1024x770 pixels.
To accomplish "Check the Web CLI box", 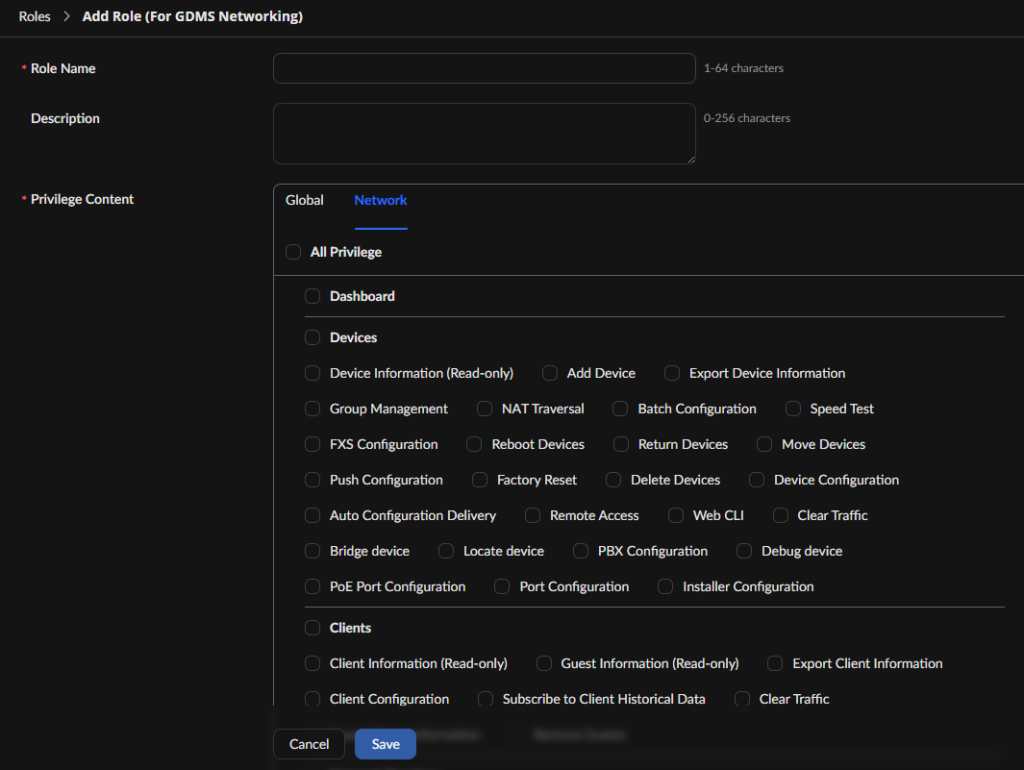I will tap(676, 515).
